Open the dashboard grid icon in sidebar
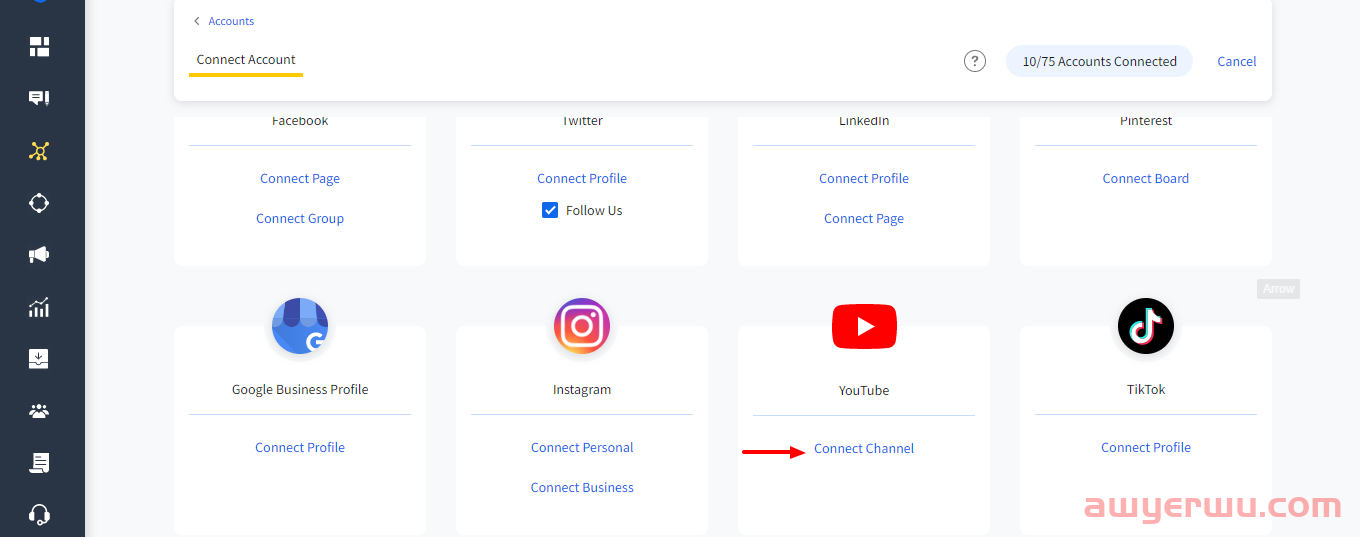The height and width of the screenshot is (537, 1360). [39, 46]
